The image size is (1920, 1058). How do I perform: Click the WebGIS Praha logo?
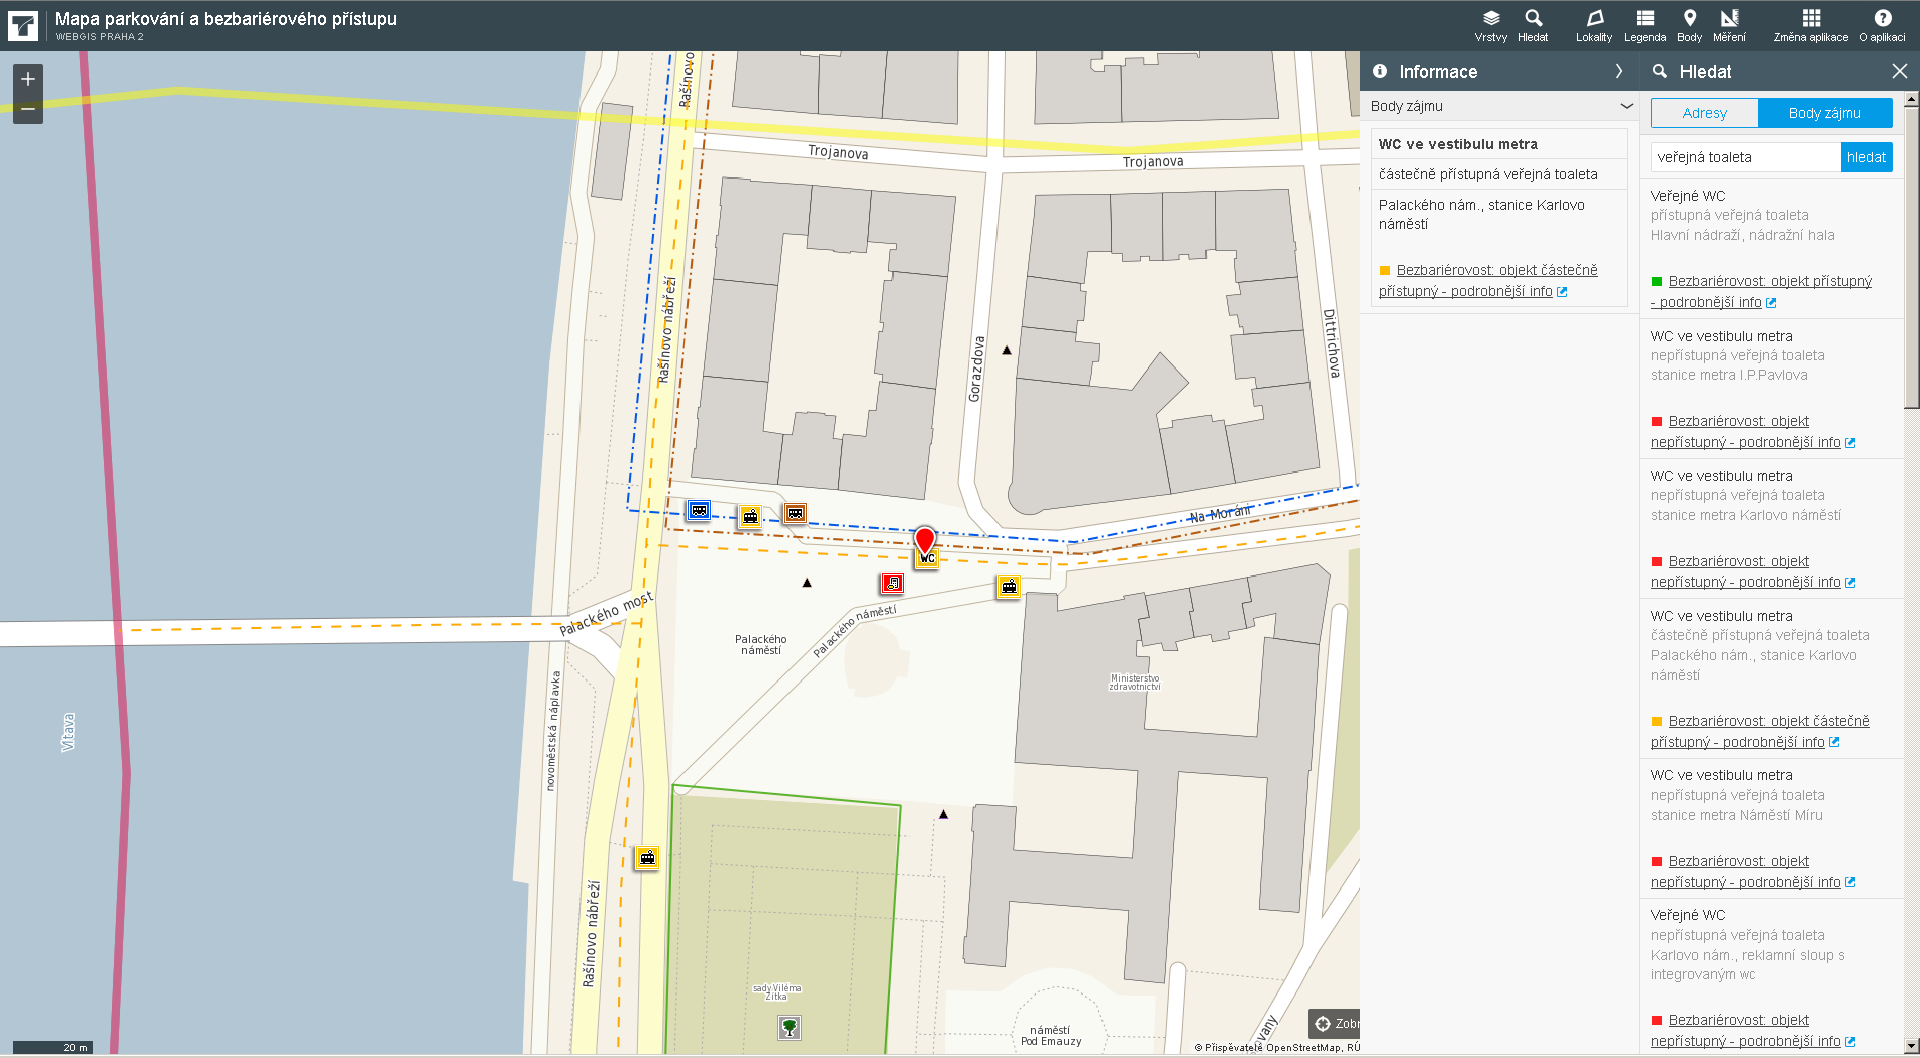point(23,26)
